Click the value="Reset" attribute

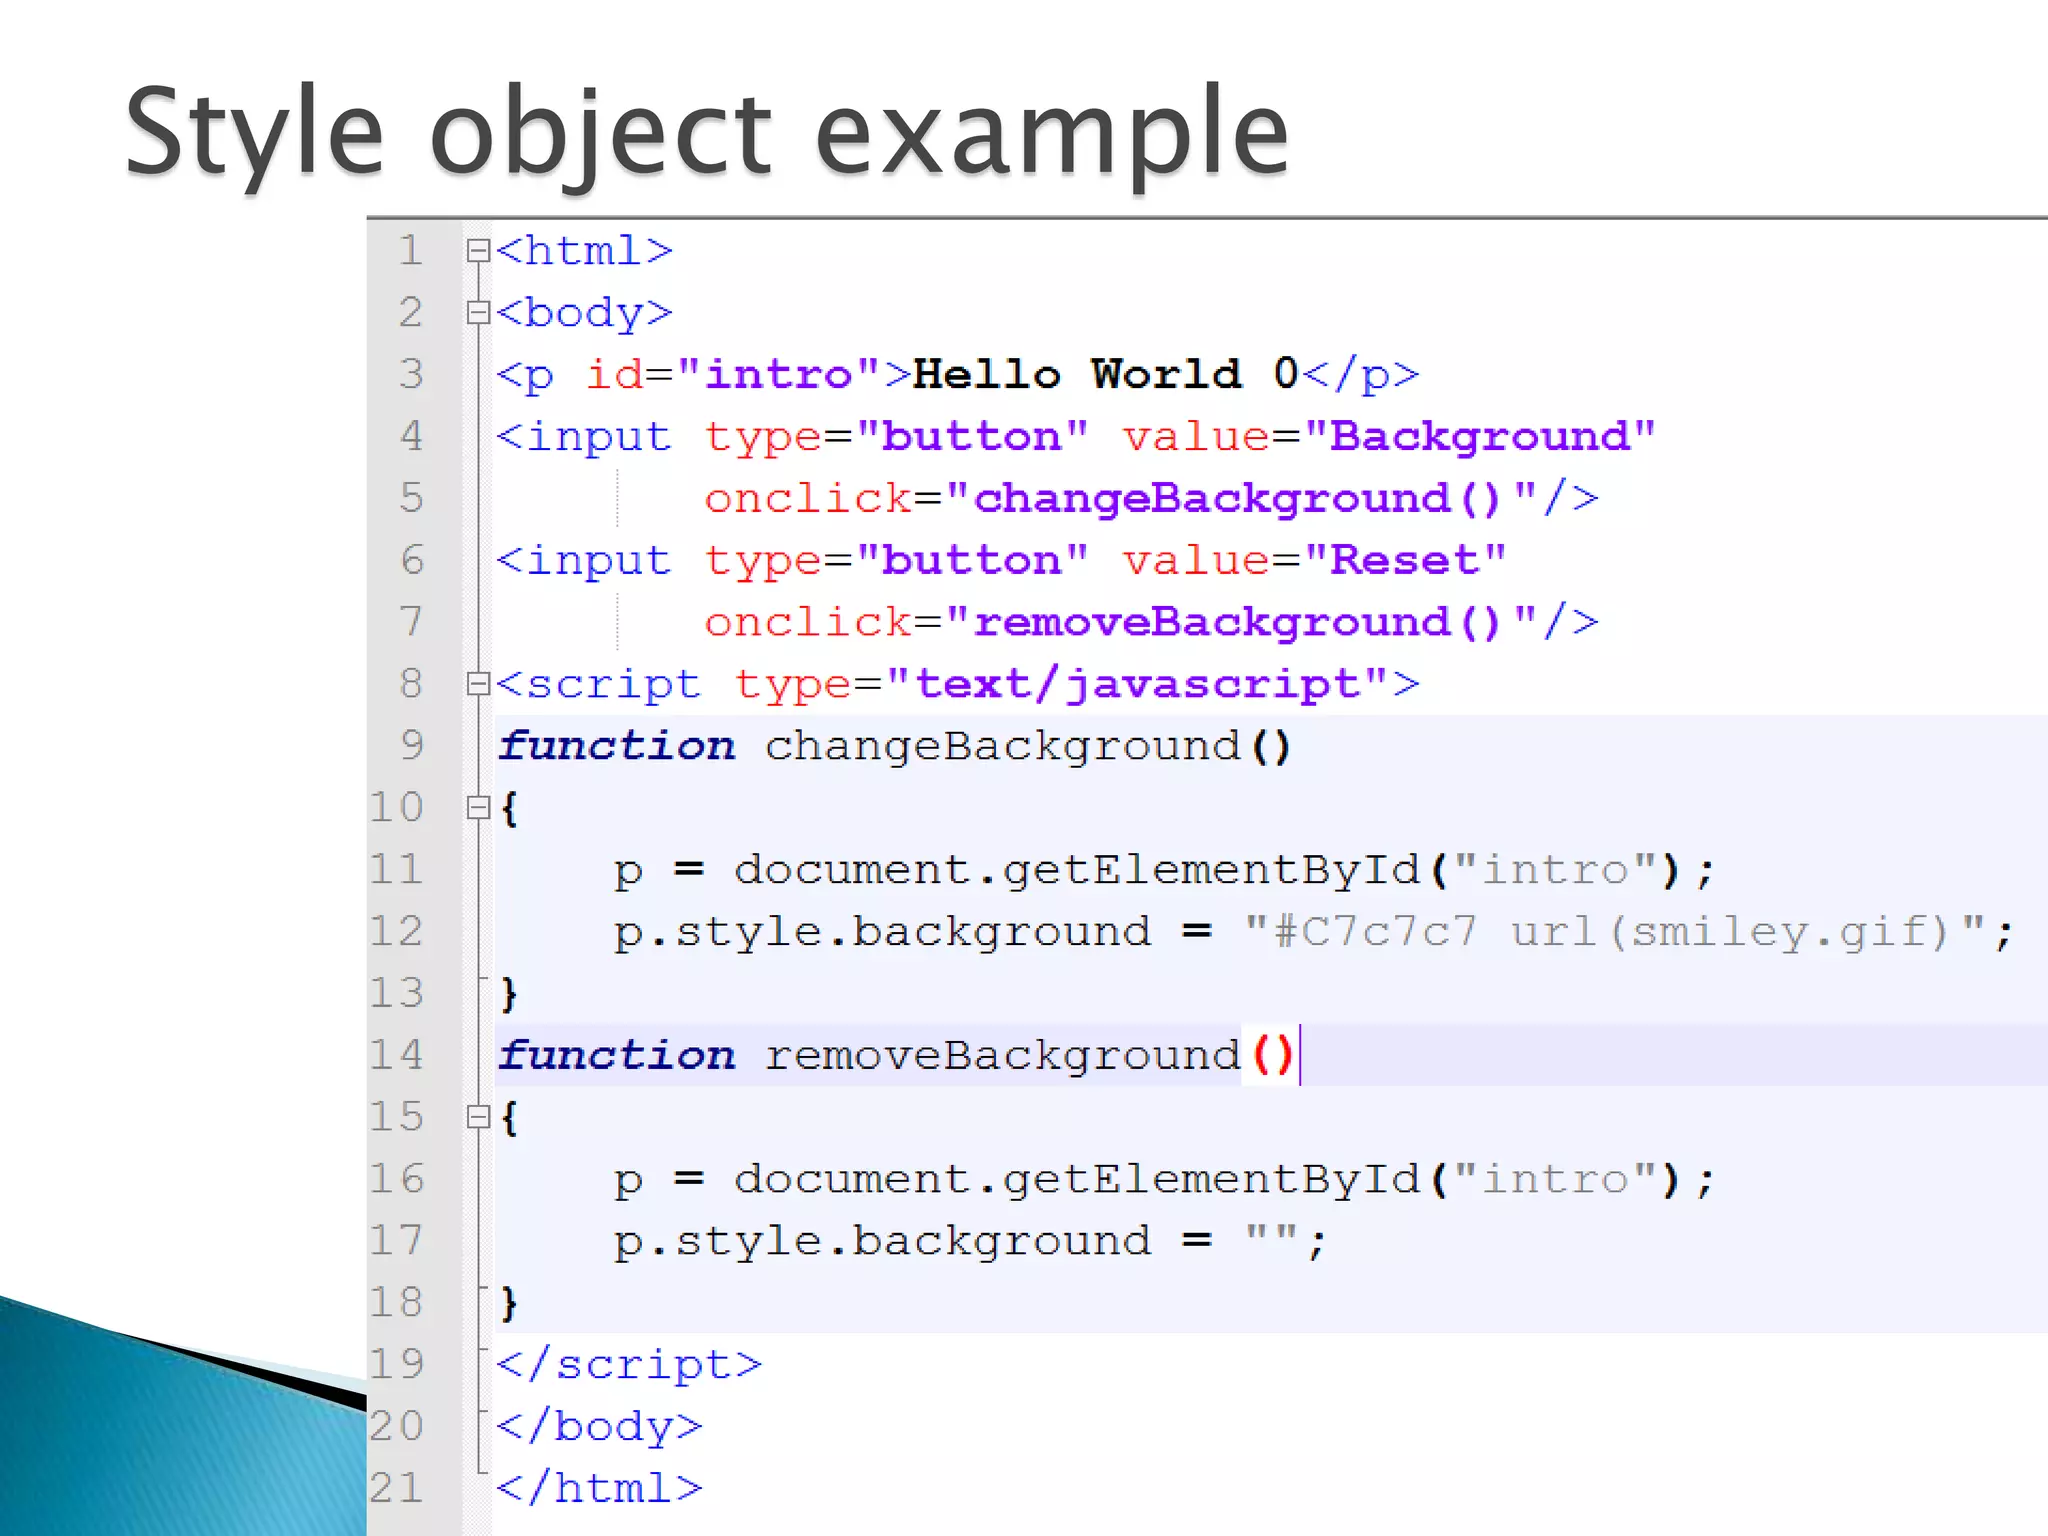pos(1314,561)
